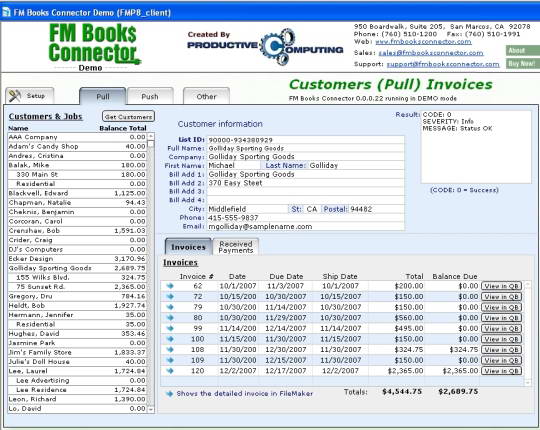Image resolution: width=540 pixels, height=430 pixels.
Task: View invoice 108 in QB
Action: [x=501, y=350]
